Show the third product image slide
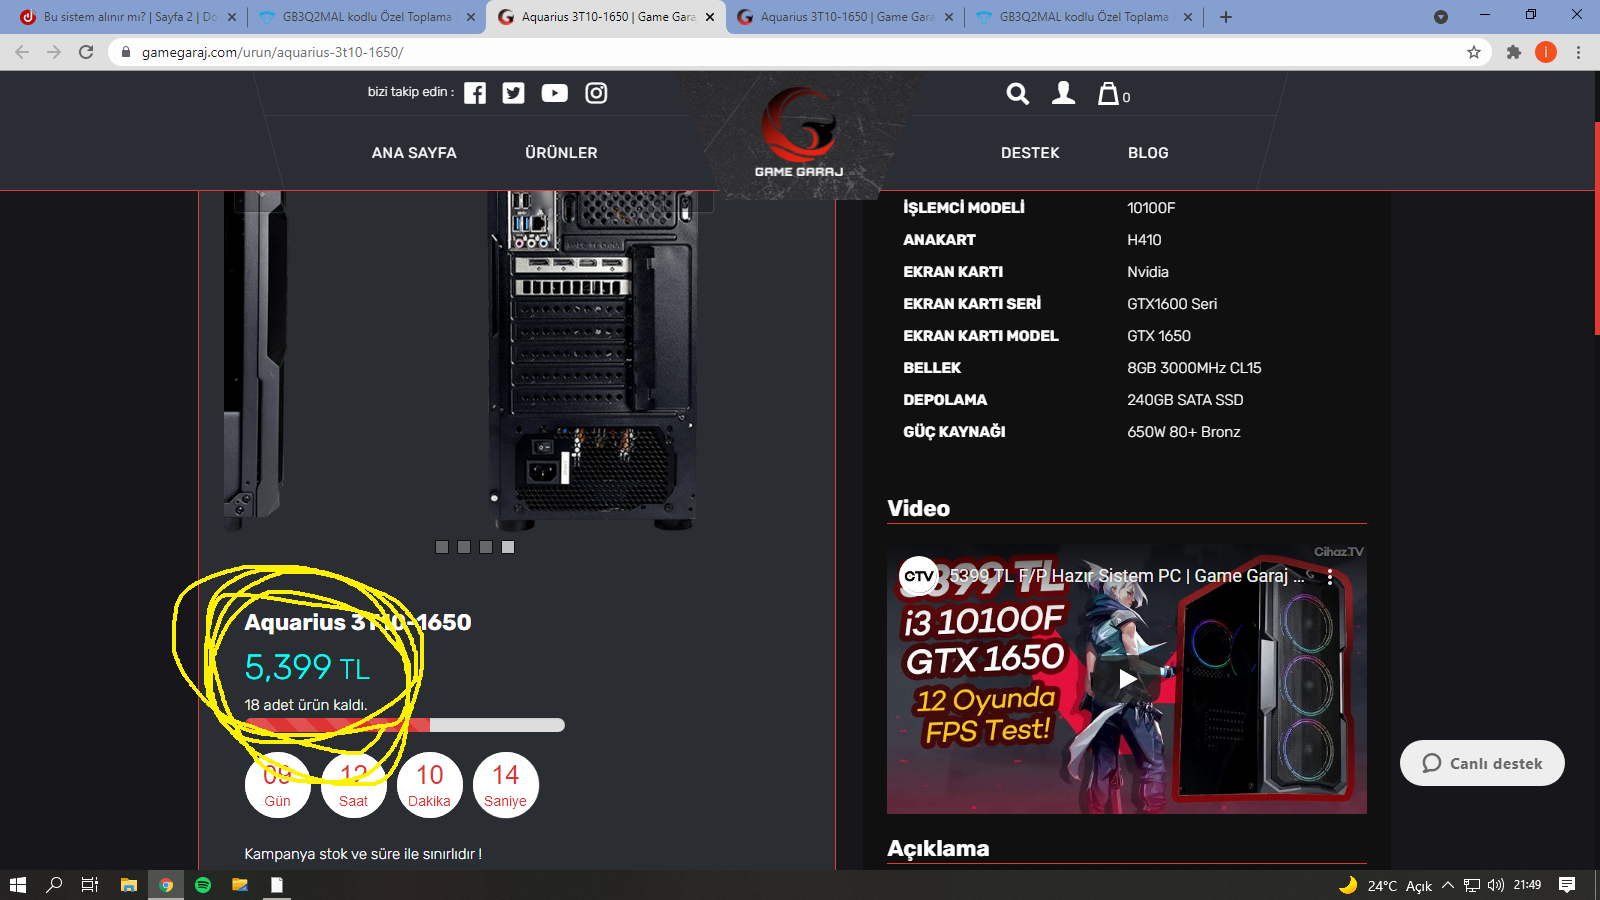1600x900 pixels. [486, 547]
